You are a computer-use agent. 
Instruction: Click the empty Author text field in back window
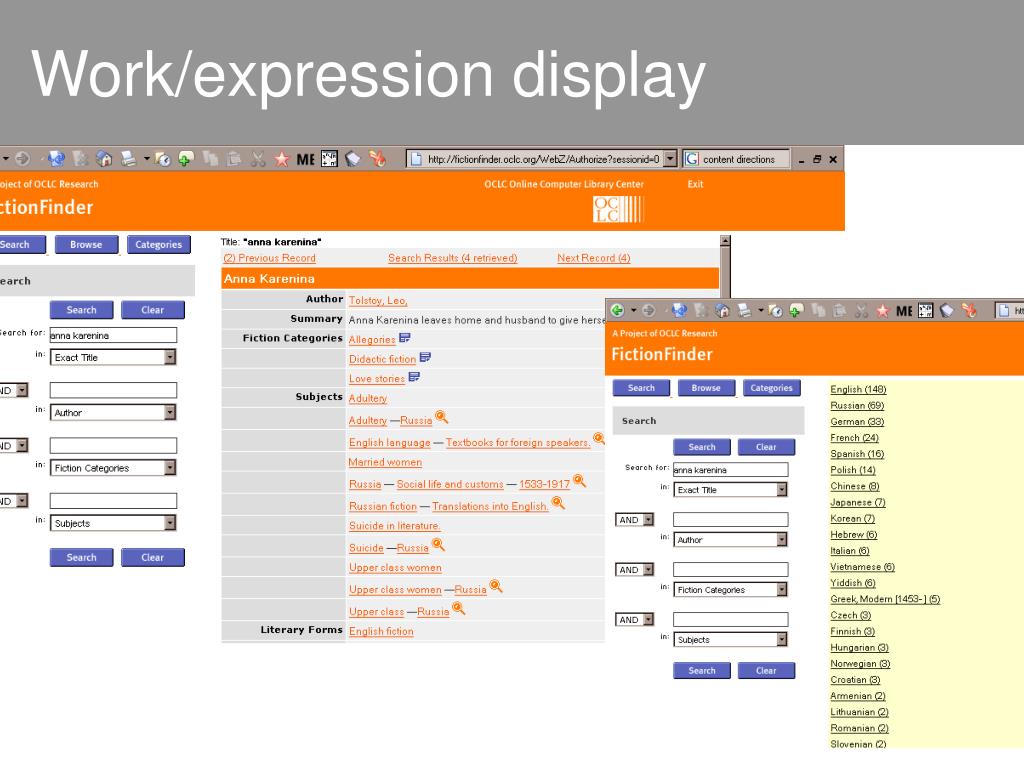coord(113,390)
